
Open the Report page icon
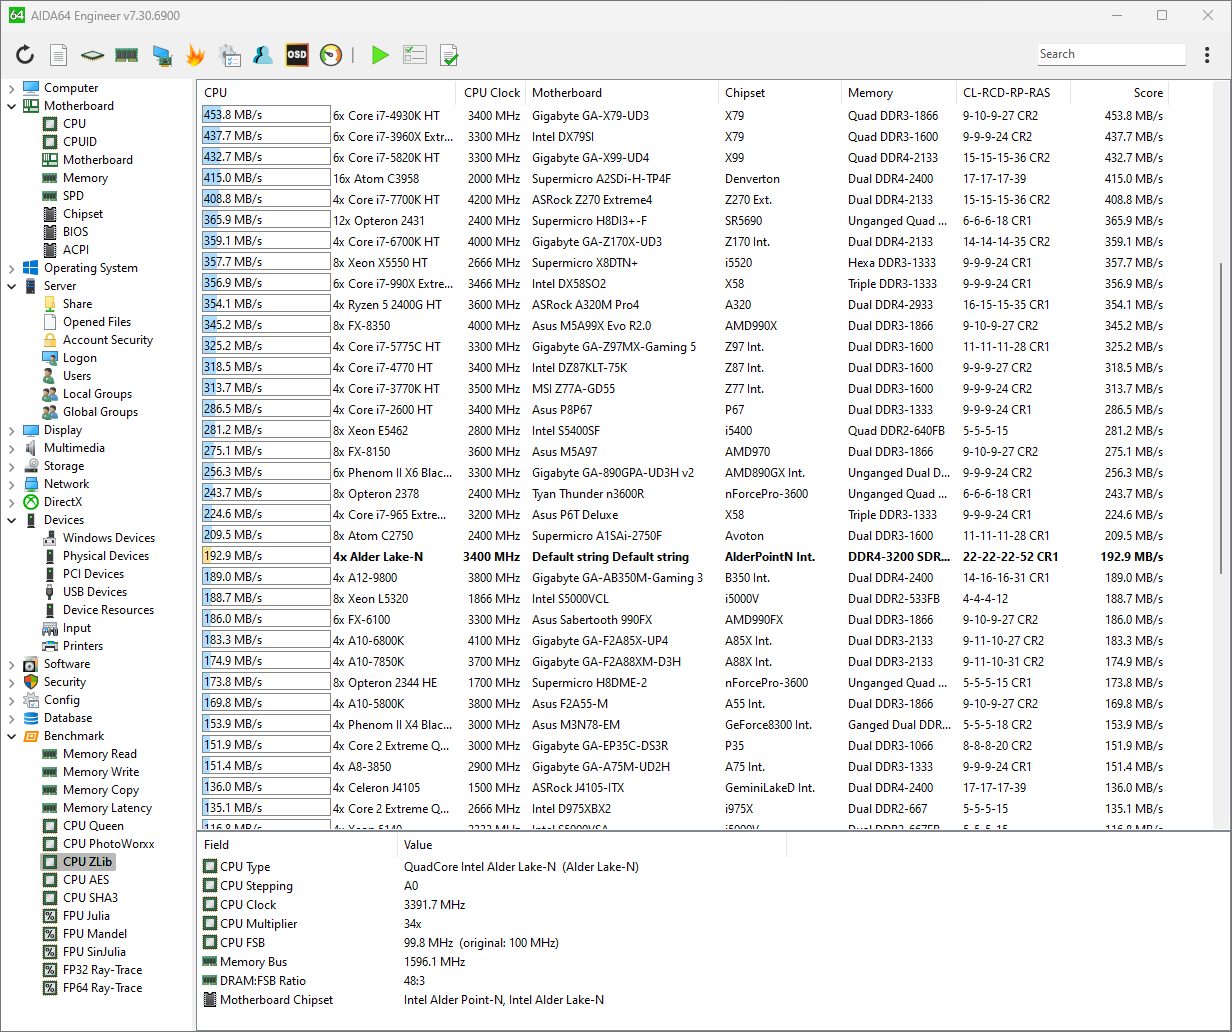click(x=59, y=55)
